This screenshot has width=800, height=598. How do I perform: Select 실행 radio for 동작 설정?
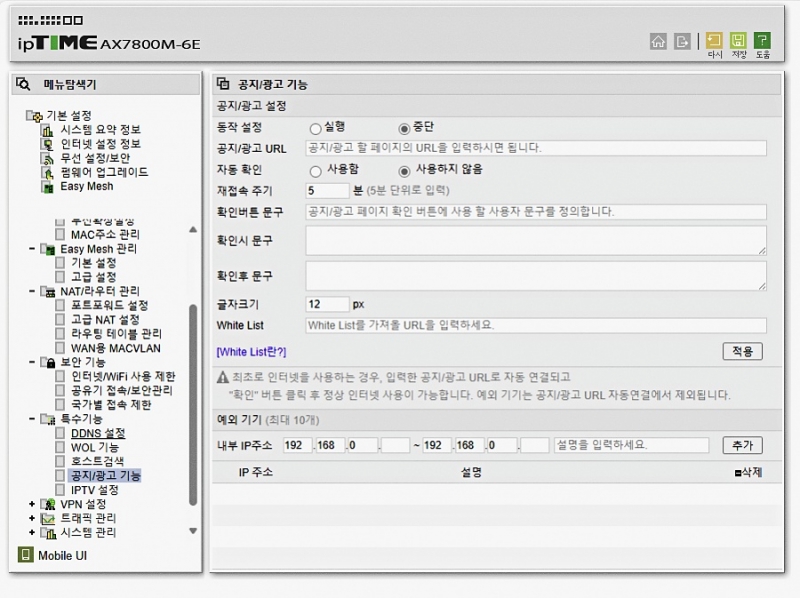[x=316, y=128]
